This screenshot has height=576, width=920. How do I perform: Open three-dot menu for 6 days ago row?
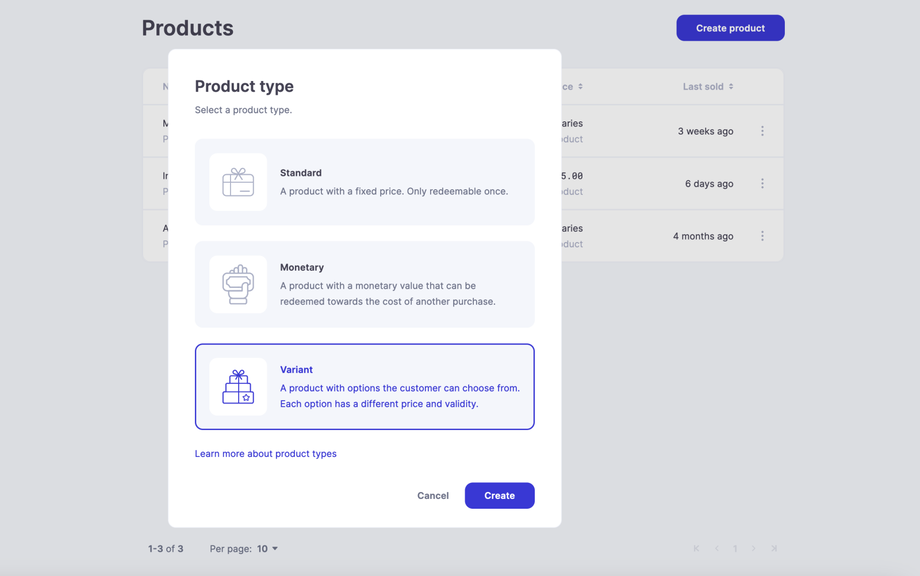pos(762,184)
